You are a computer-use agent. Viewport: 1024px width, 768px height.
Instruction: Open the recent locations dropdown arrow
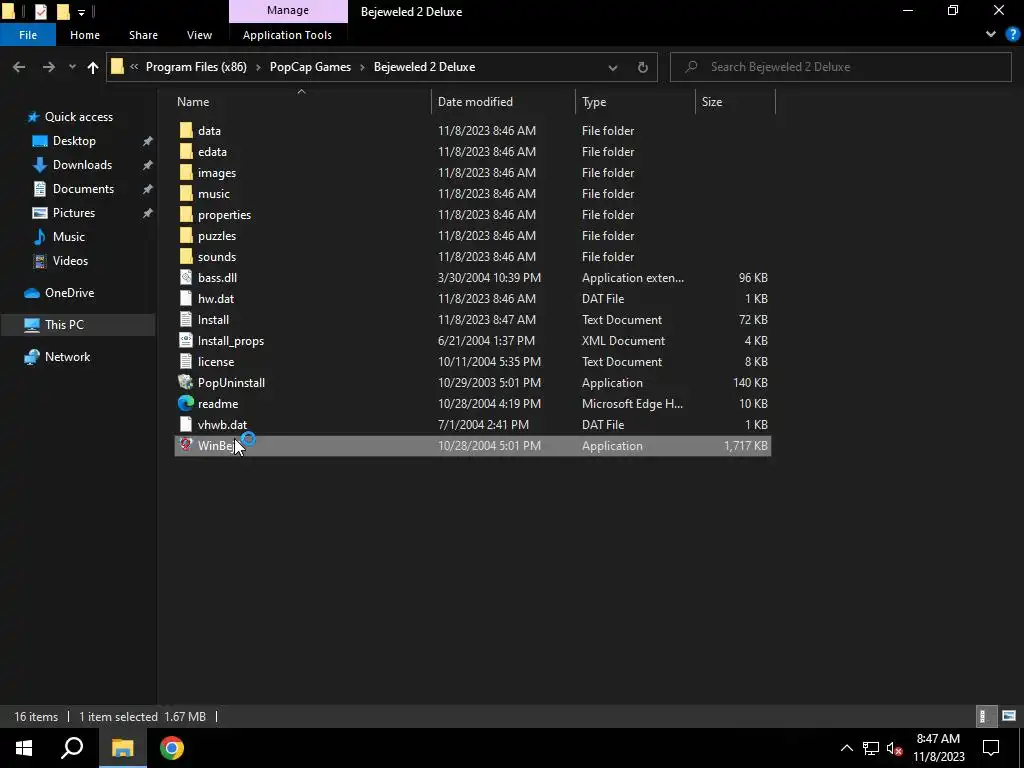point(72,67)
